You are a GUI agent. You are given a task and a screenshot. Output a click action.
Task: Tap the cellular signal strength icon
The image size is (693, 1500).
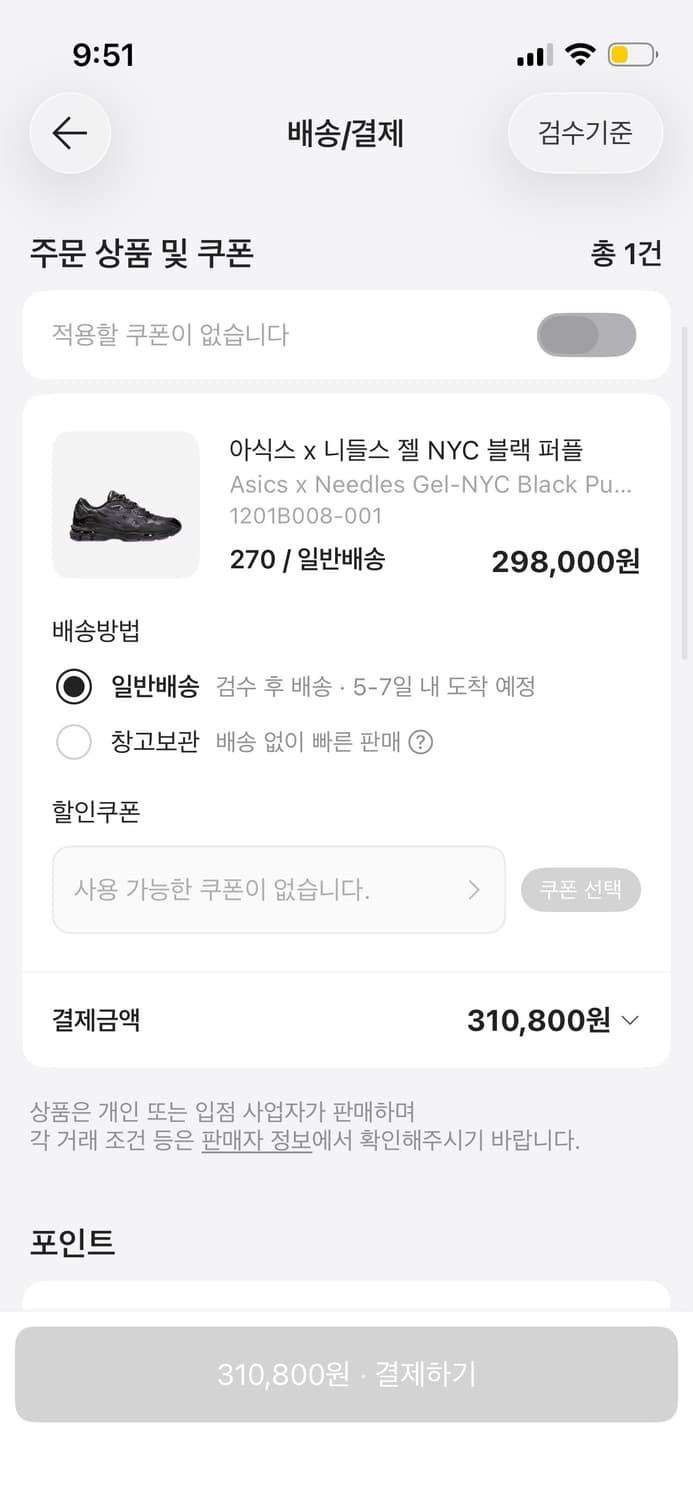point(531,55)
